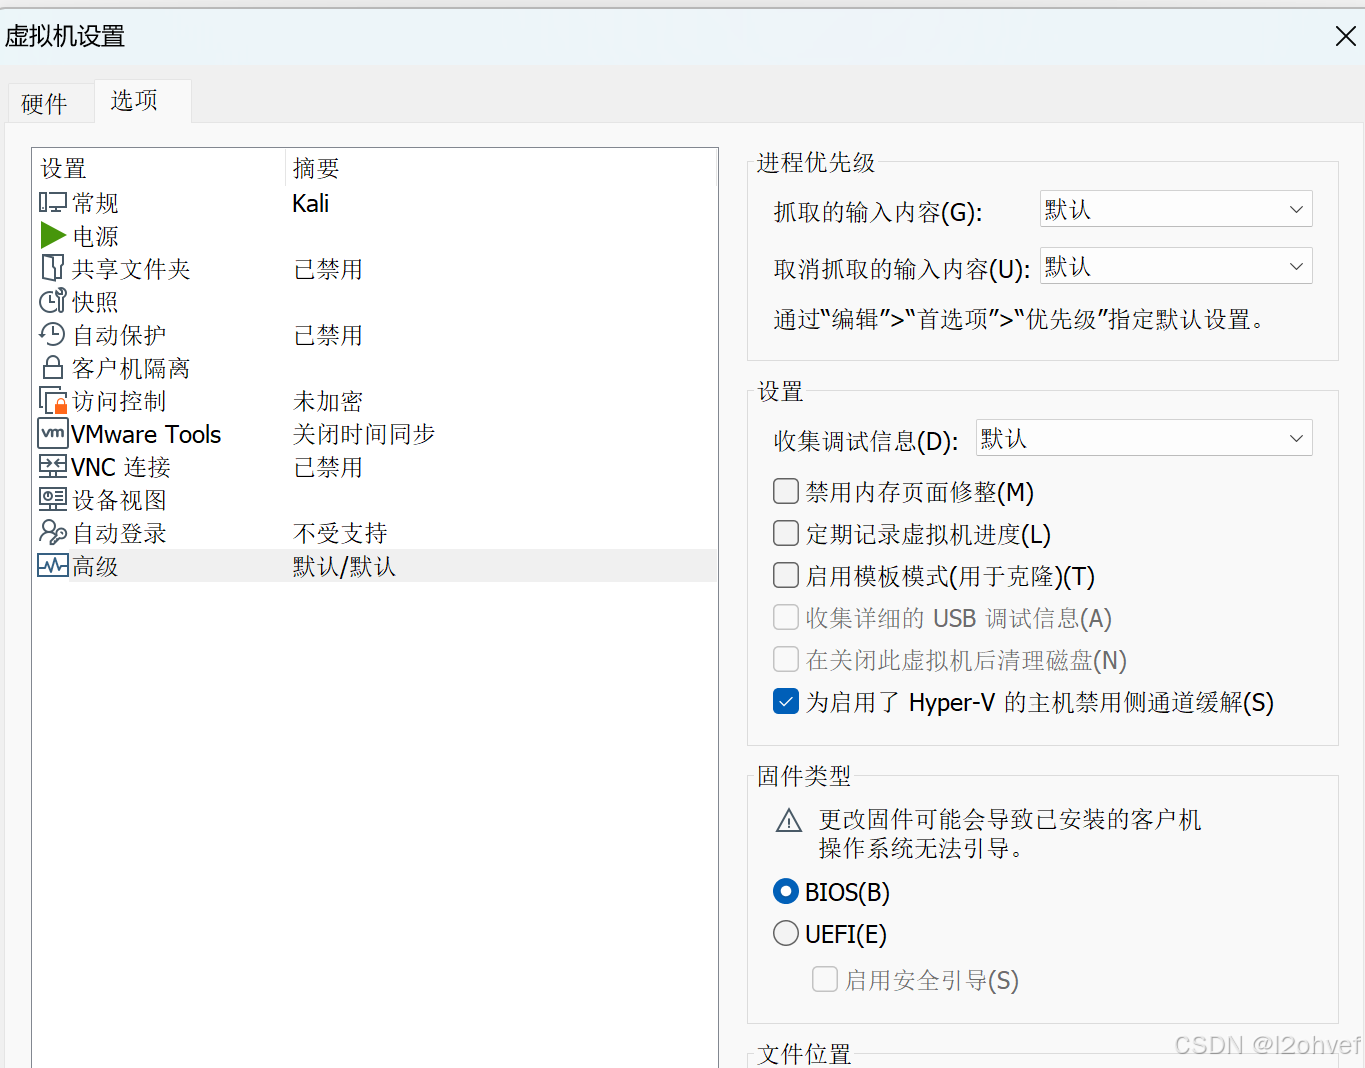Select the 共享文件夹 settings row
The height and width of the screenshot is (1068, 1365).
(375, 269)
